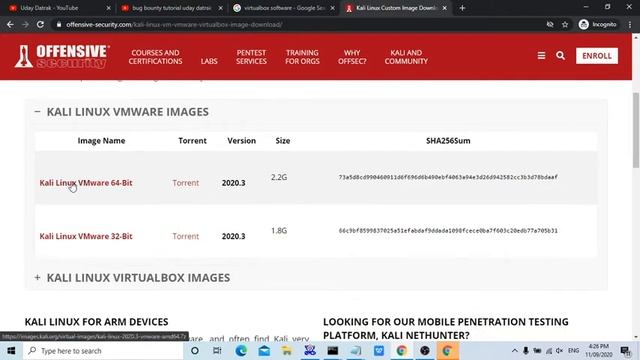Click the muted volume tray icon

[560, 351]
